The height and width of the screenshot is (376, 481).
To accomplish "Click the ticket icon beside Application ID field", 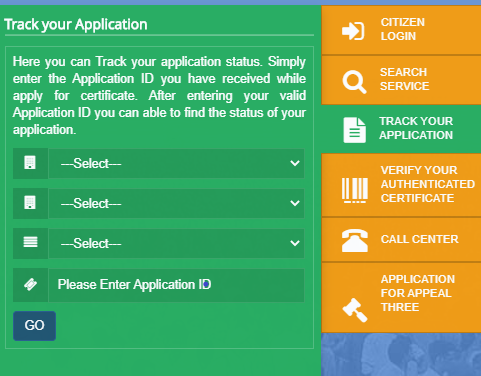I will (30, 285).
